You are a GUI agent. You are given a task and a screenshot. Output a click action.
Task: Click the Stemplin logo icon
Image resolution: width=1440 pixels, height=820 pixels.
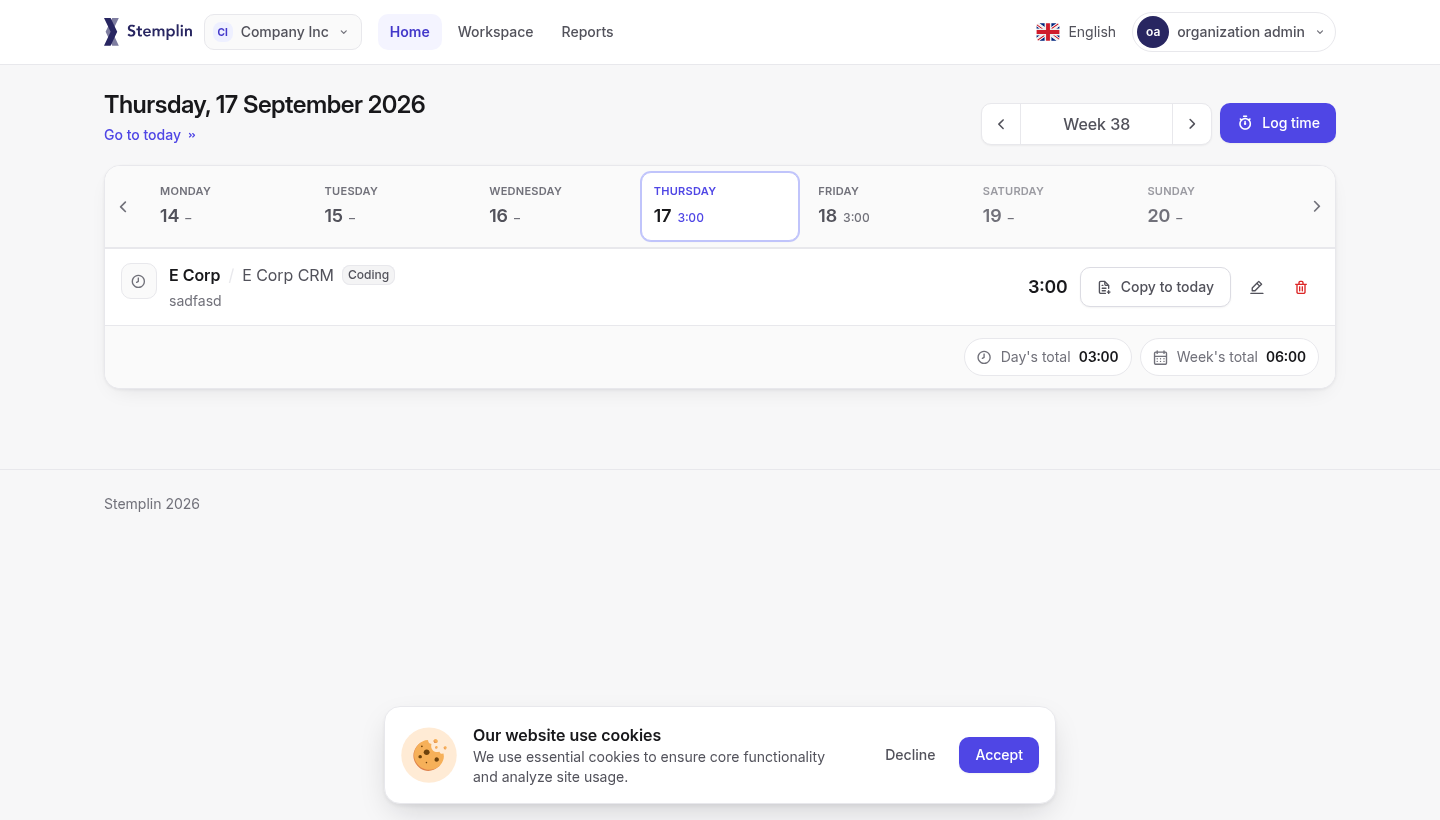tap(111, 32)
